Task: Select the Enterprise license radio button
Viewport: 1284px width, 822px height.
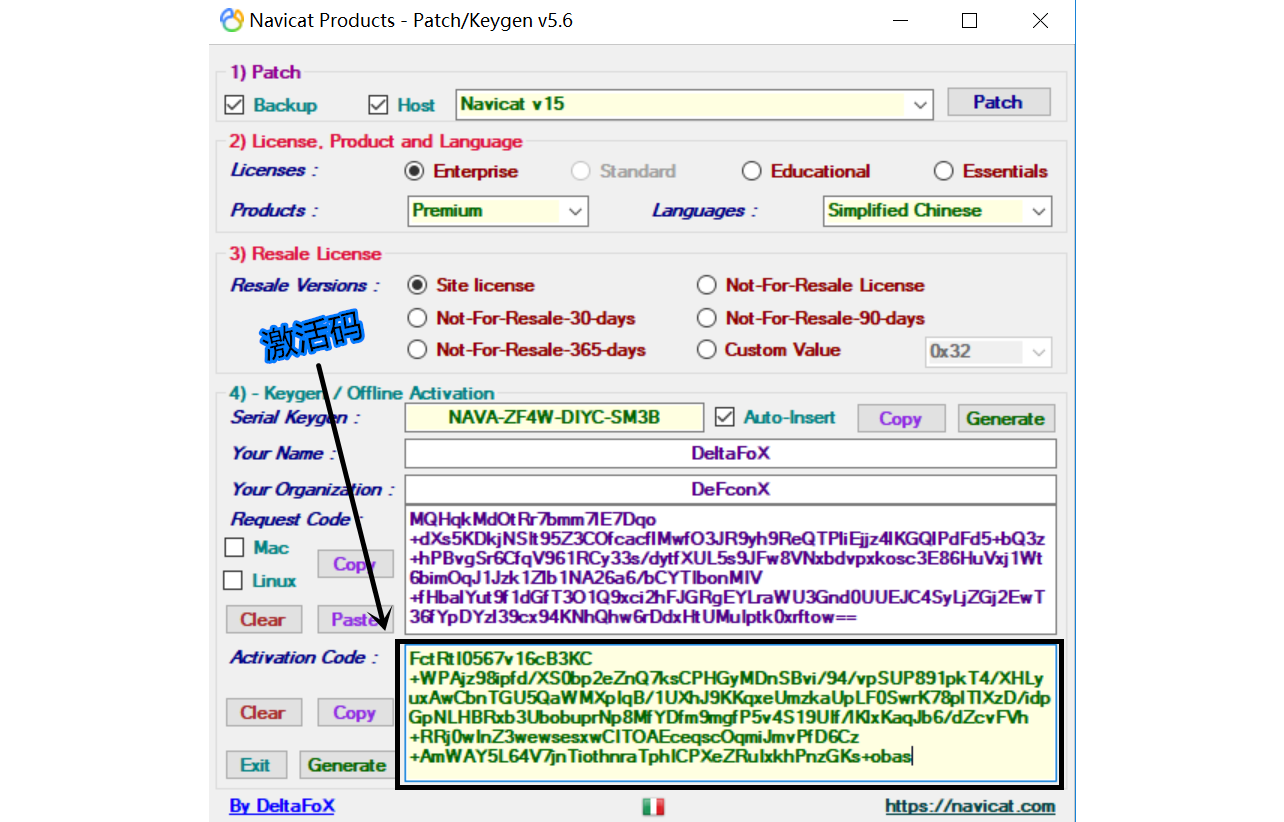Action: pos(414,171)
